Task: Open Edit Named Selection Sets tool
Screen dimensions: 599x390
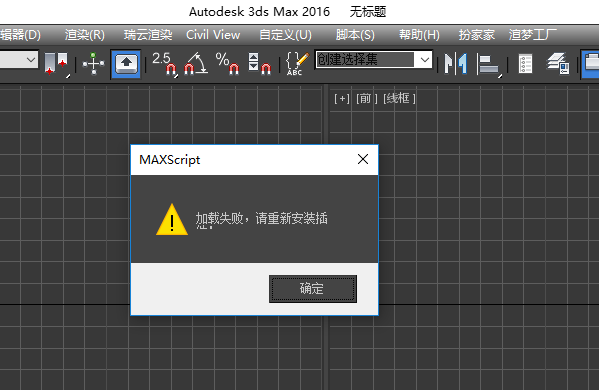Action: click(x=297, y=64)
